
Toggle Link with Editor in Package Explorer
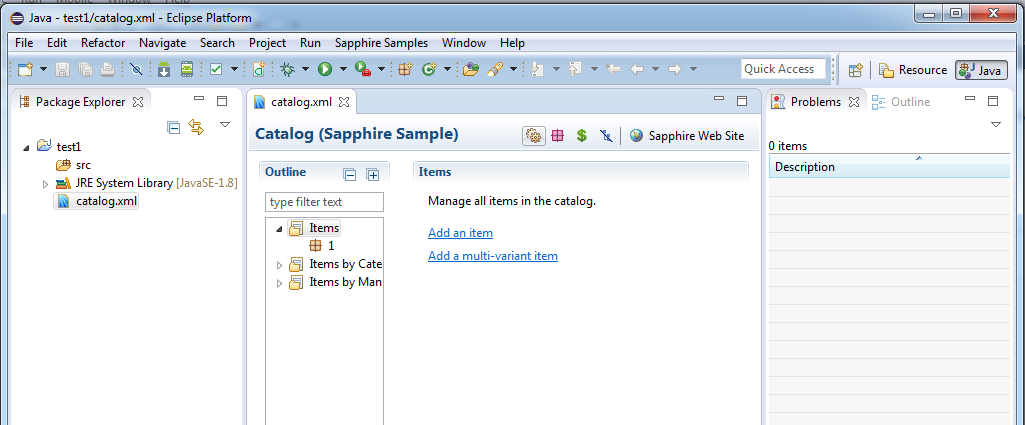click(x=196, y=127)
